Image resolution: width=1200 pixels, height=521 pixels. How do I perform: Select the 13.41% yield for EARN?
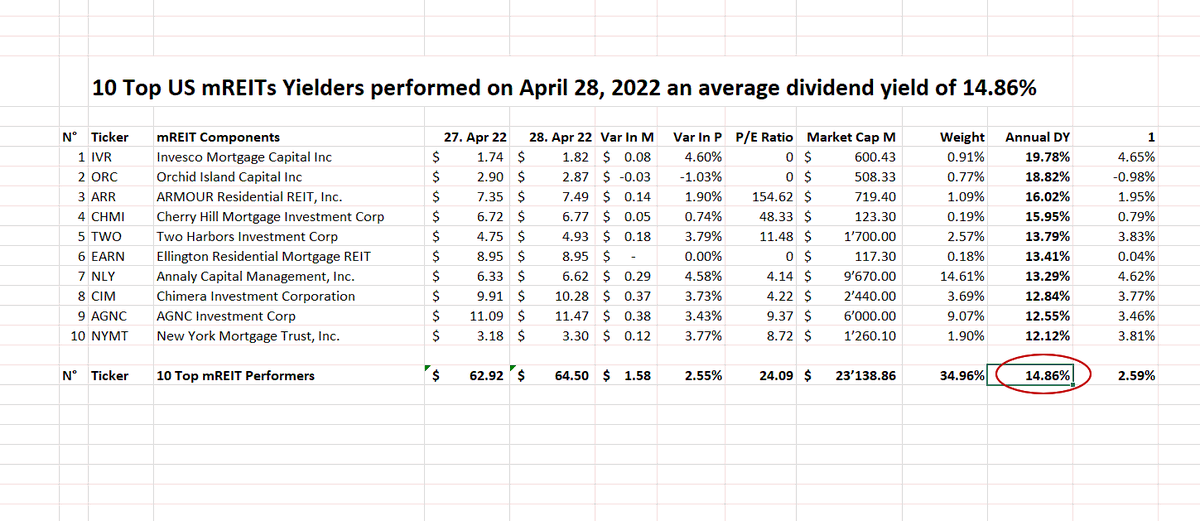tap(1047, 256)
